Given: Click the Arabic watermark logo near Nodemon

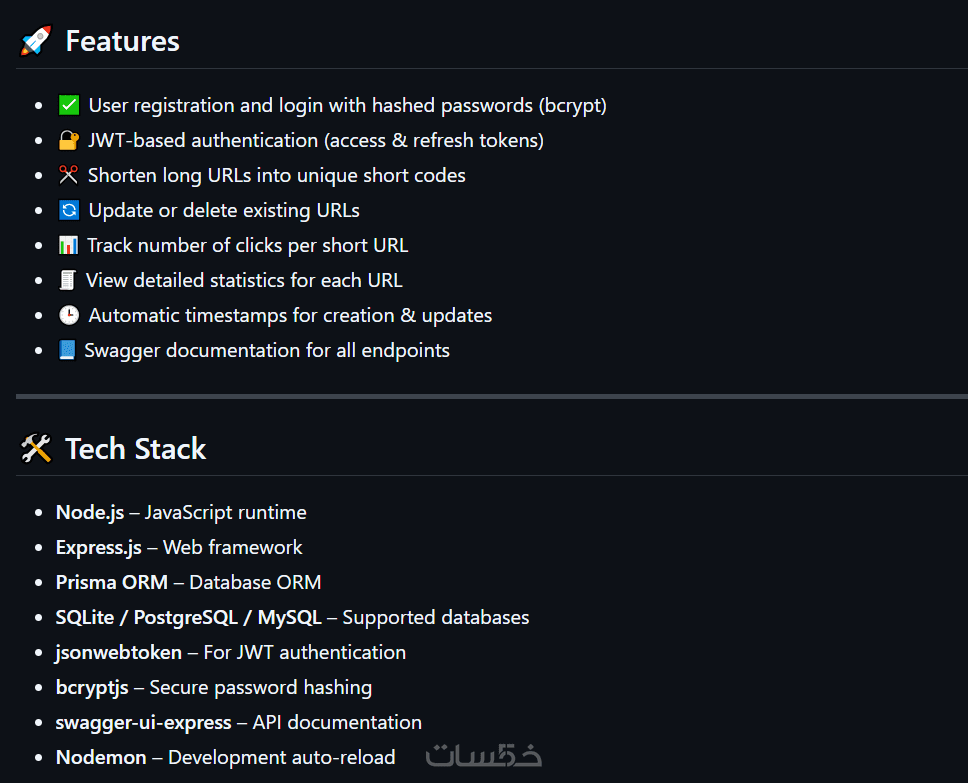Looking at the screenshot, I should click(483, 756).
